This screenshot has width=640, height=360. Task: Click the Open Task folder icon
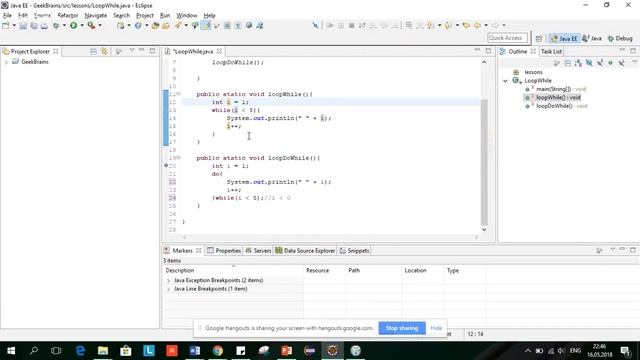point(166,25)
